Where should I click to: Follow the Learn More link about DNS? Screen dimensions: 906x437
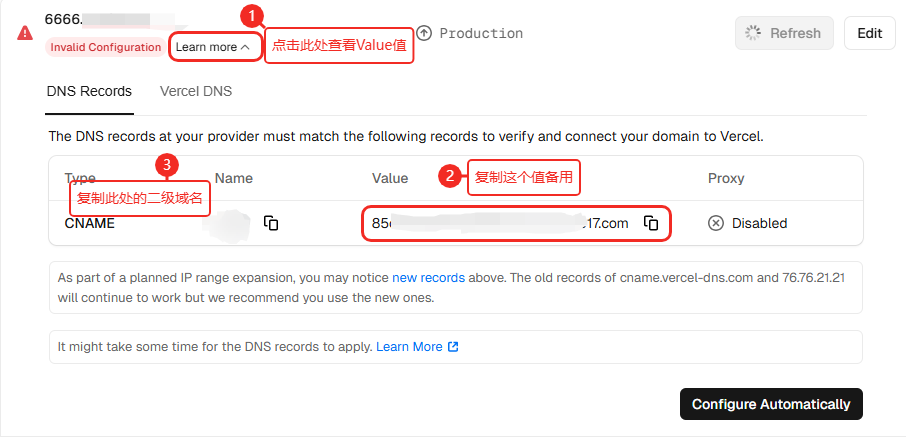(409, 347)
